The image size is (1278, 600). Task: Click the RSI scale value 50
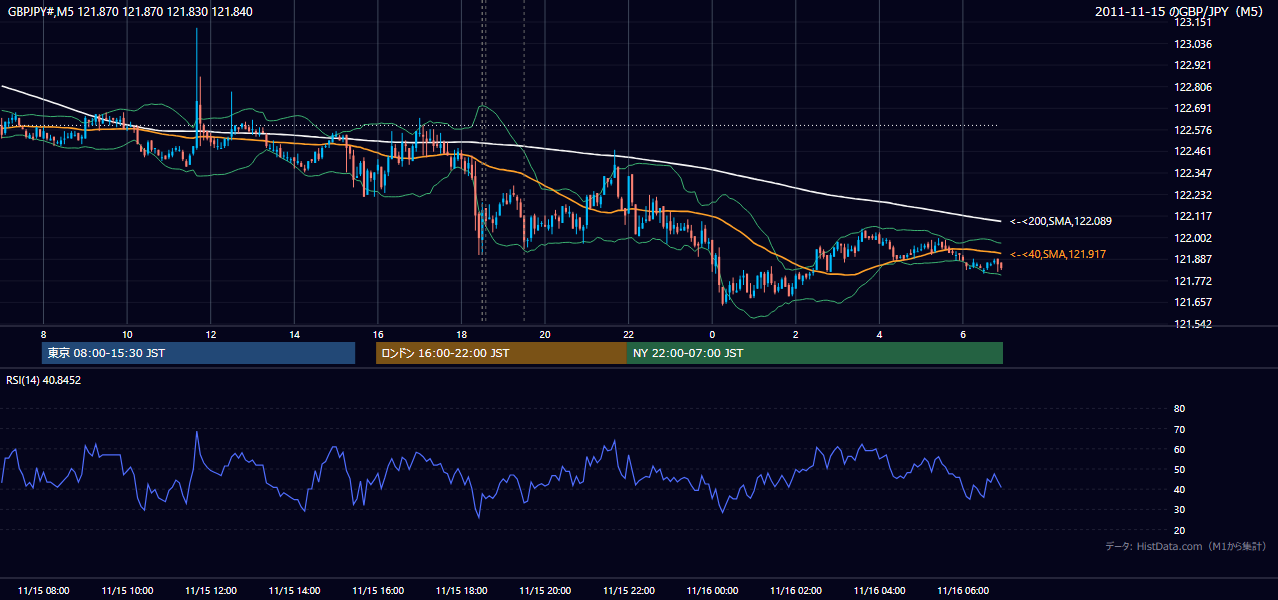click(1179, 469)
